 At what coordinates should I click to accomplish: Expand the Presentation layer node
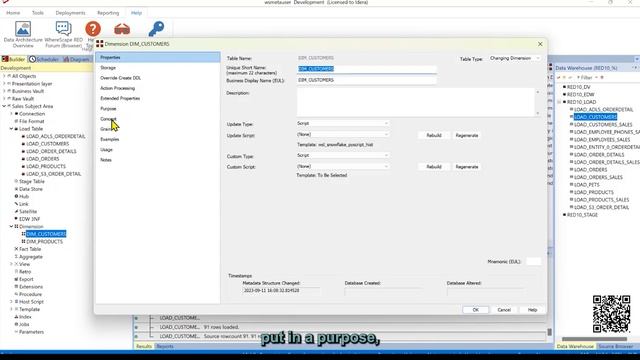[4, 84]
